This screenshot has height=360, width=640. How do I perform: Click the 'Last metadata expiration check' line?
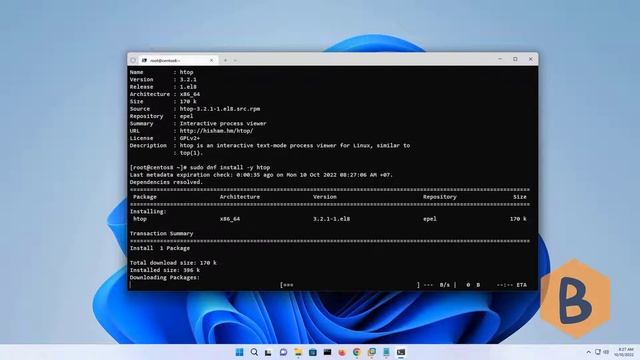click(x=261, y=175)
